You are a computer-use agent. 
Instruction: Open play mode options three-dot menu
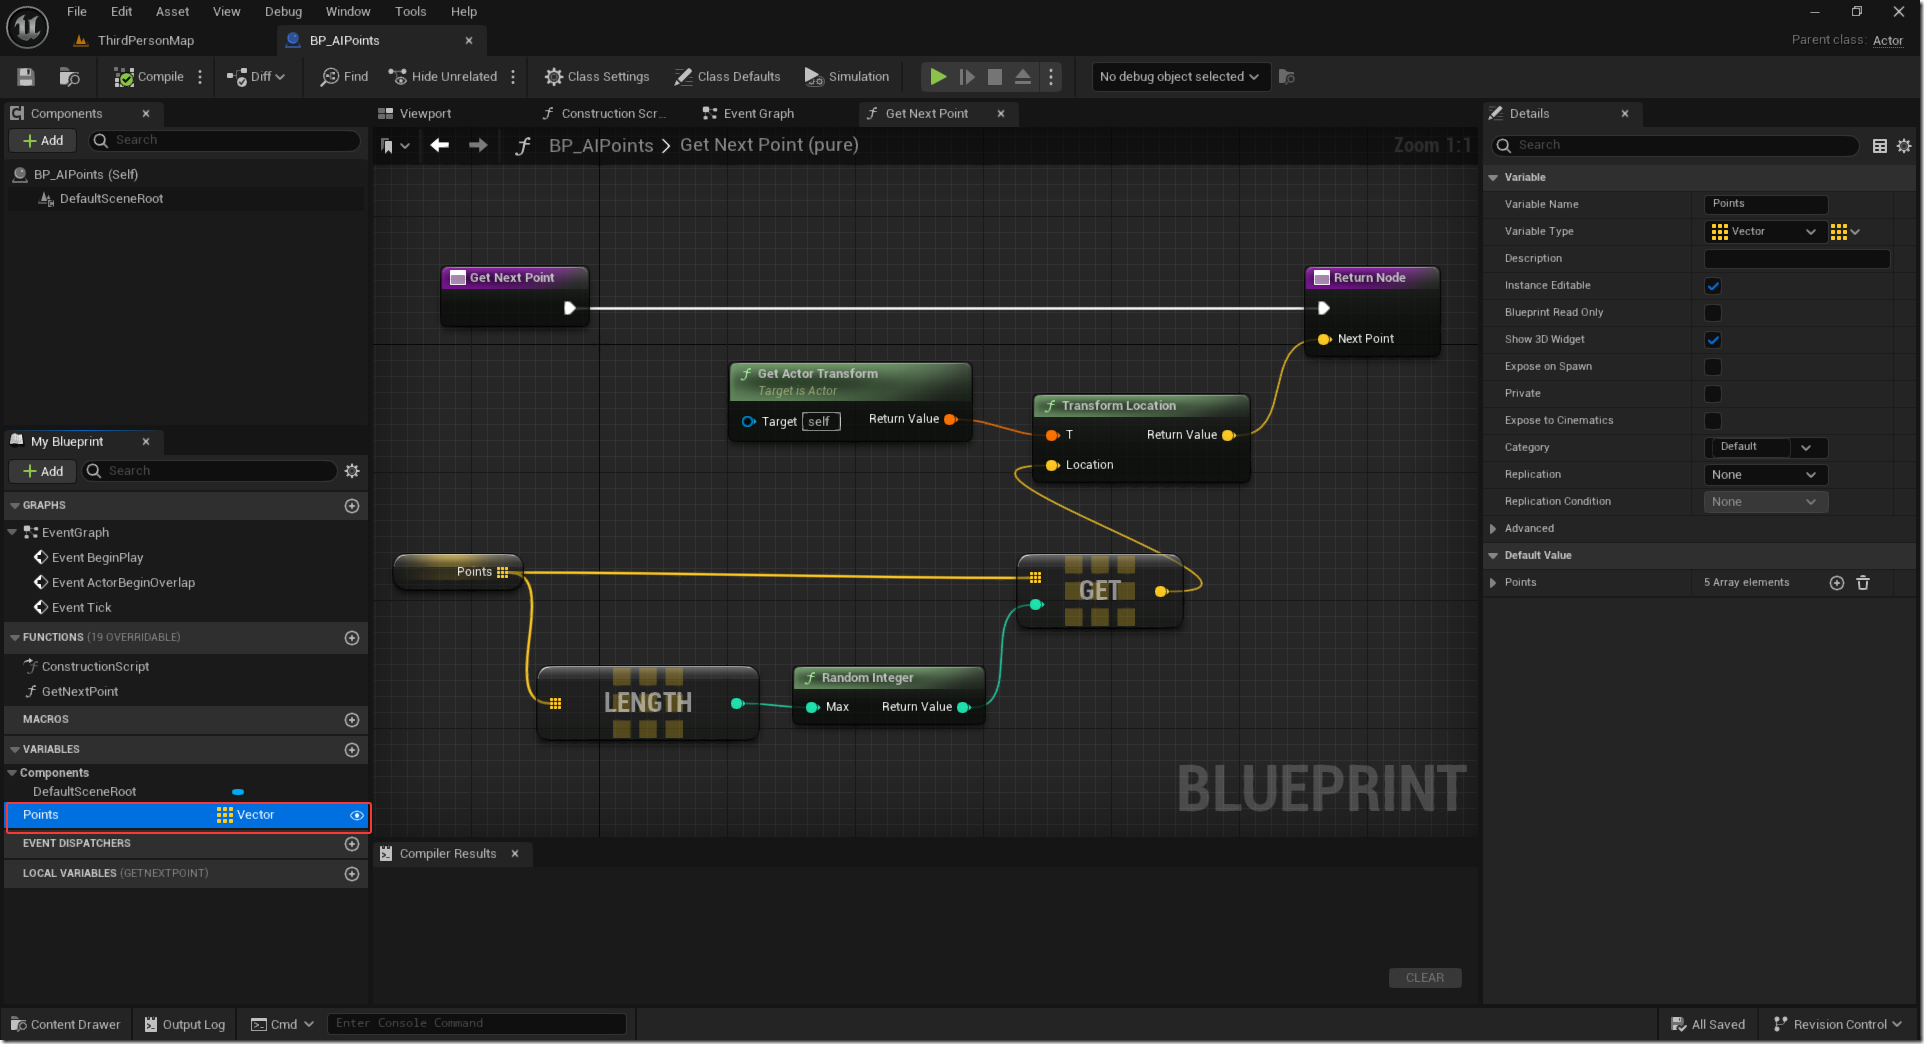(1050, 77)
